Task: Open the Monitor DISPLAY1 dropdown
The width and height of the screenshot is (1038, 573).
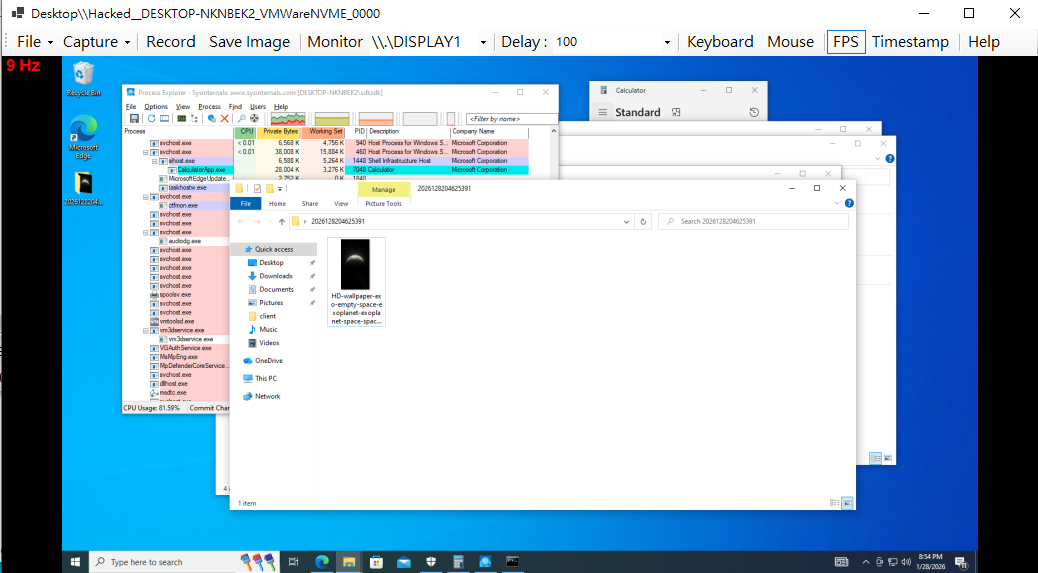Action: click(483, 42)
